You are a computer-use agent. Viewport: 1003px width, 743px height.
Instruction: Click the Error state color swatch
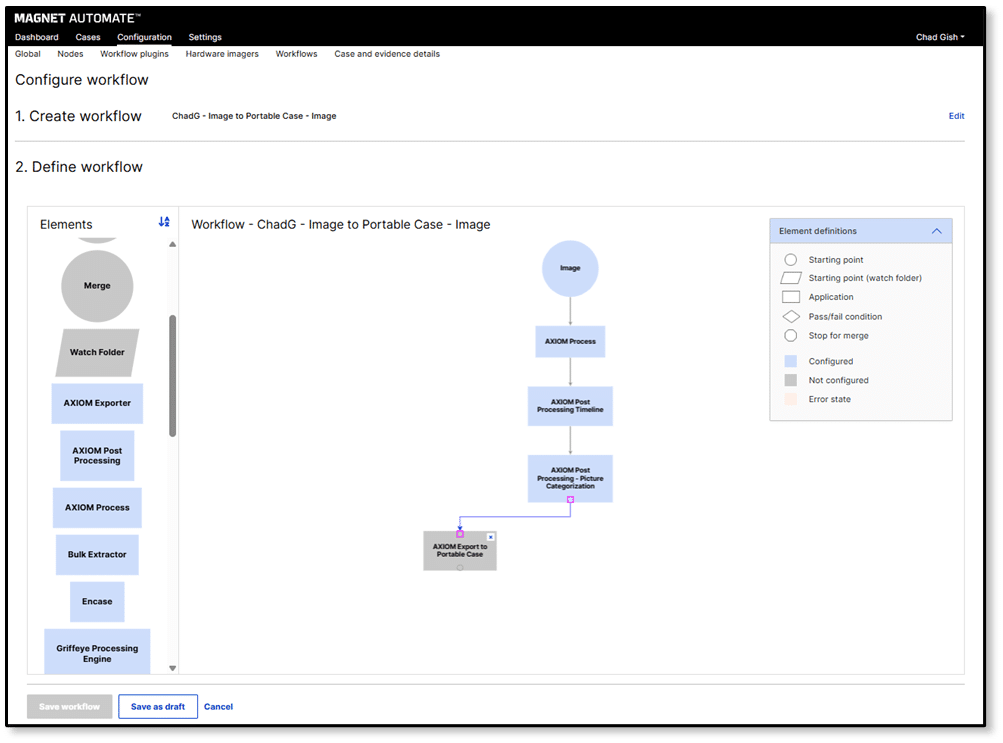(791, 399)
